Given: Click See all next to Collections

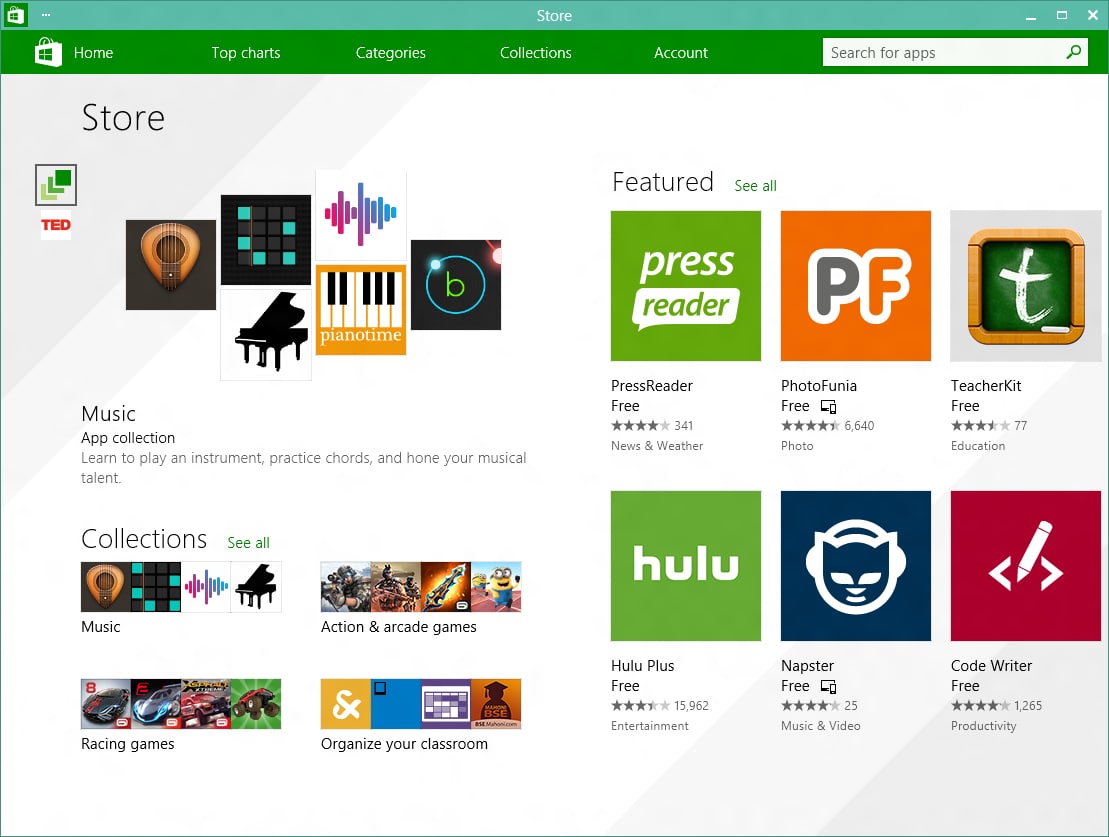Looking at the screenshot, I should point(248,543).
